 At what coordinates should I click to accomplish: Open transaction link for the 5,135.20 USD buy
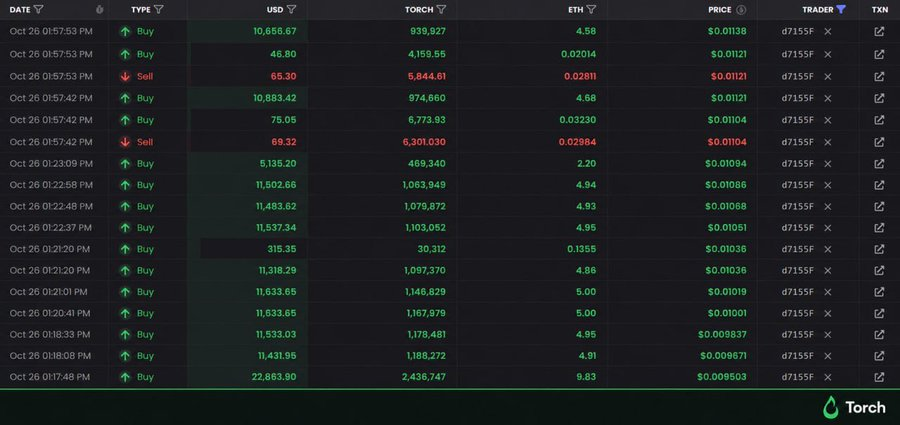coord(879,164)
